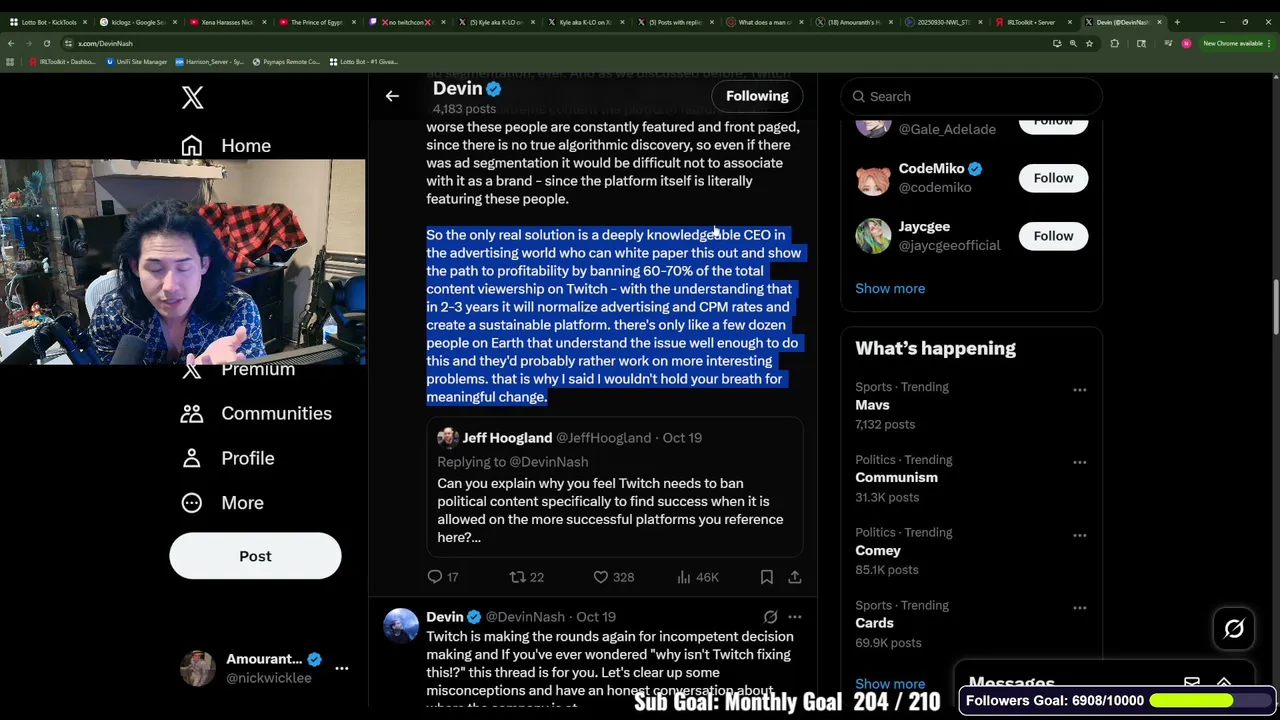The width and height of the screenshot is (1280, 720).
Task: Click the magnifier icon in Search box
Action: click(859, 97)
